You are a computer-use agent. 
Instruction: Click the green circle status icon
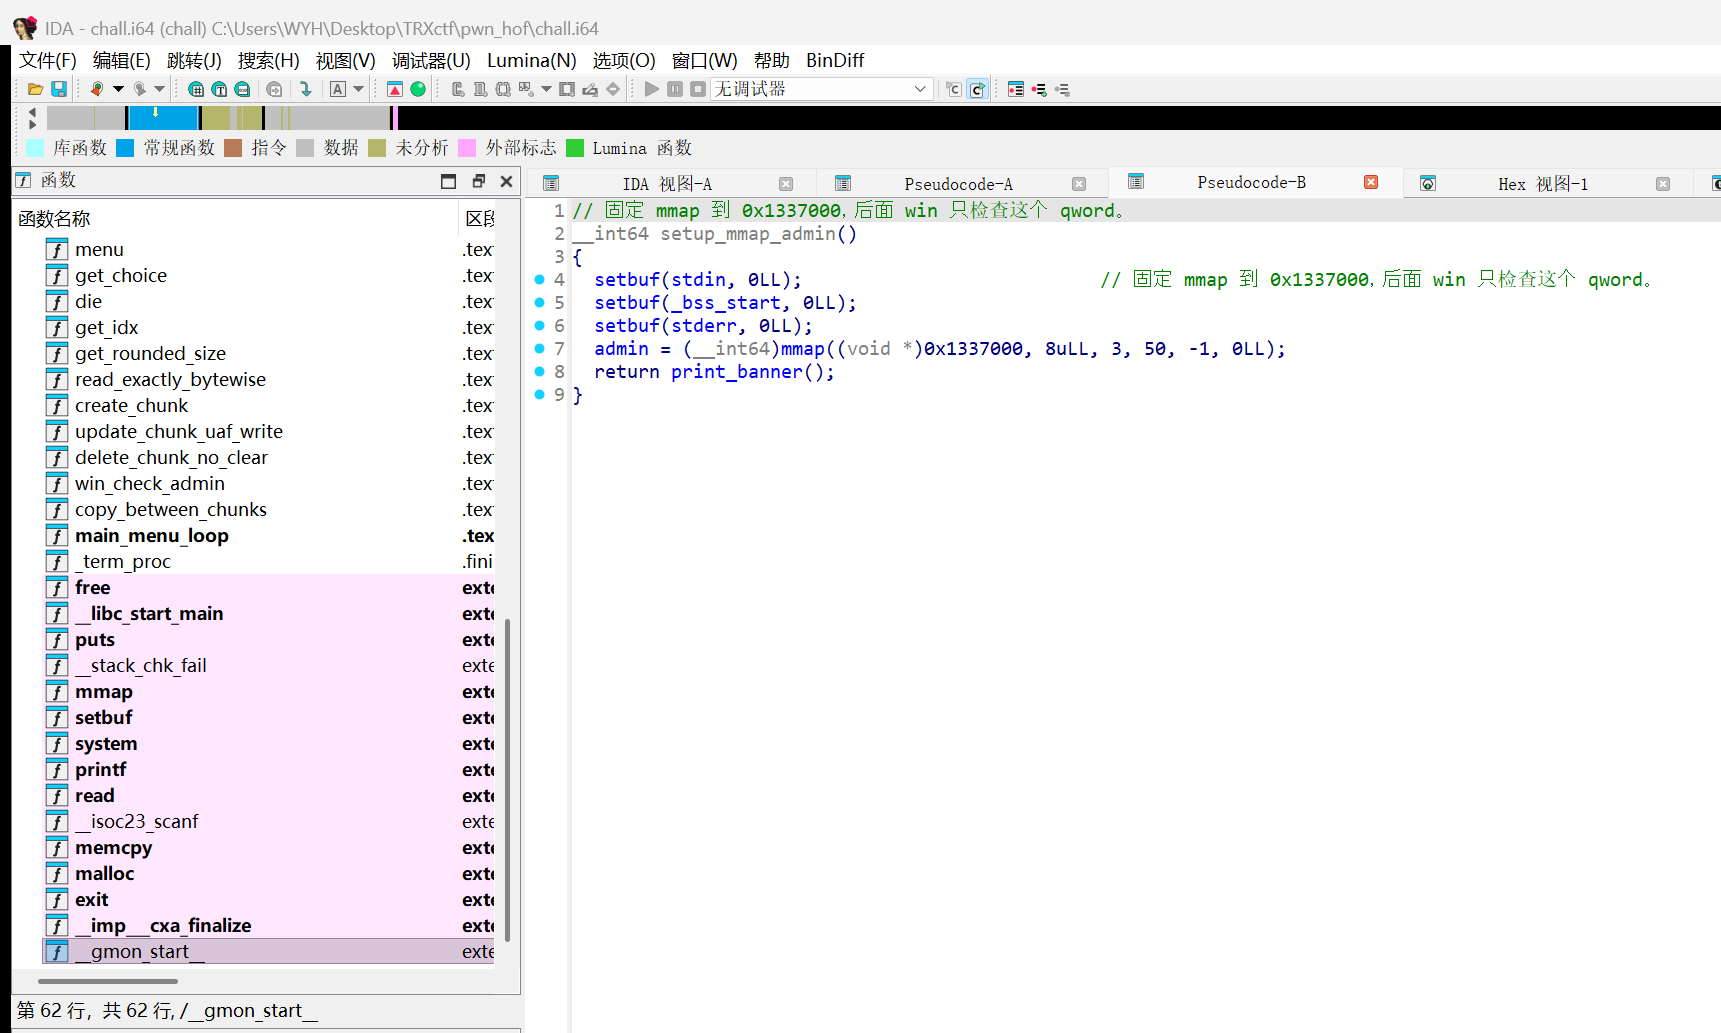418,89
